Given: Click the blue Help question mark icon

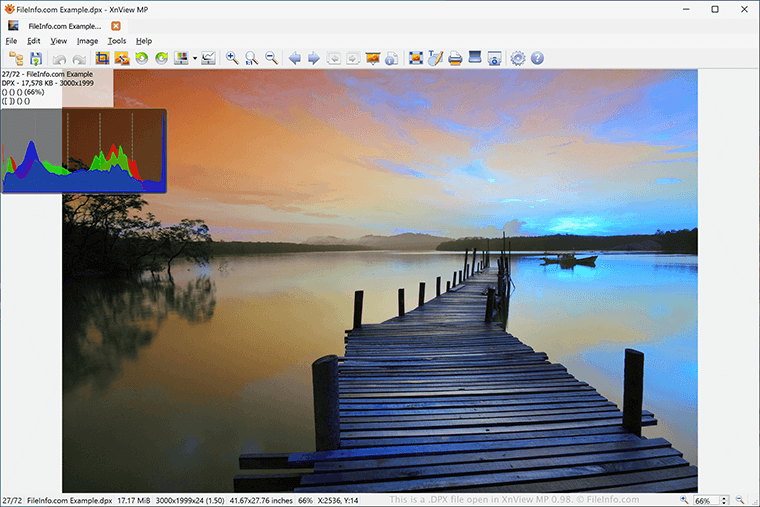Looking at the screenshot, I should click(x=537, y=59).
